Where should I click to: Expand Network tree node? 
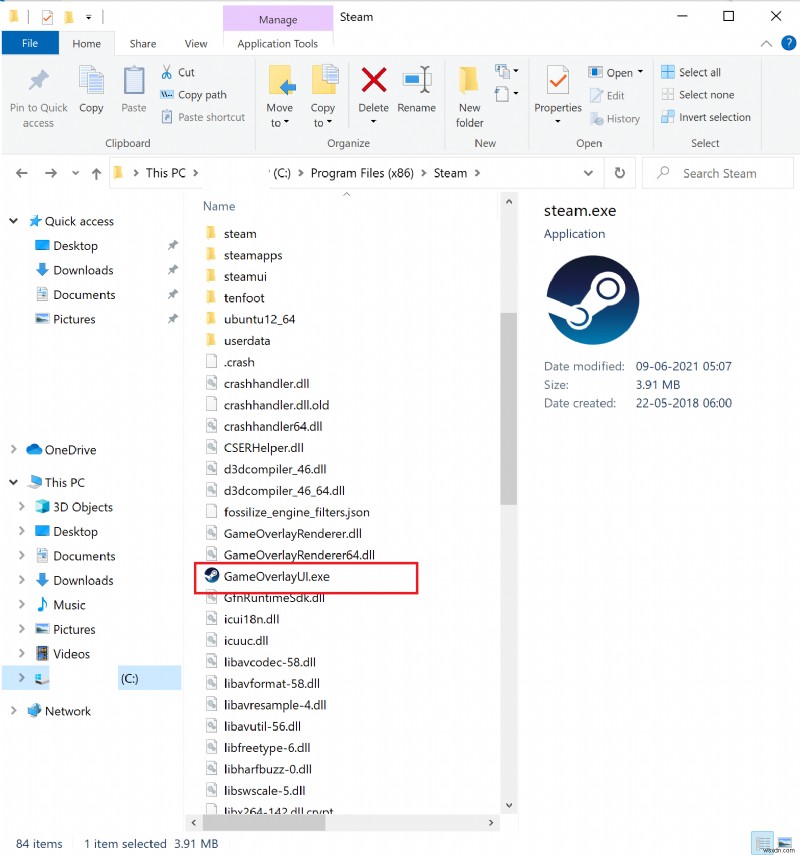[14, 711]
